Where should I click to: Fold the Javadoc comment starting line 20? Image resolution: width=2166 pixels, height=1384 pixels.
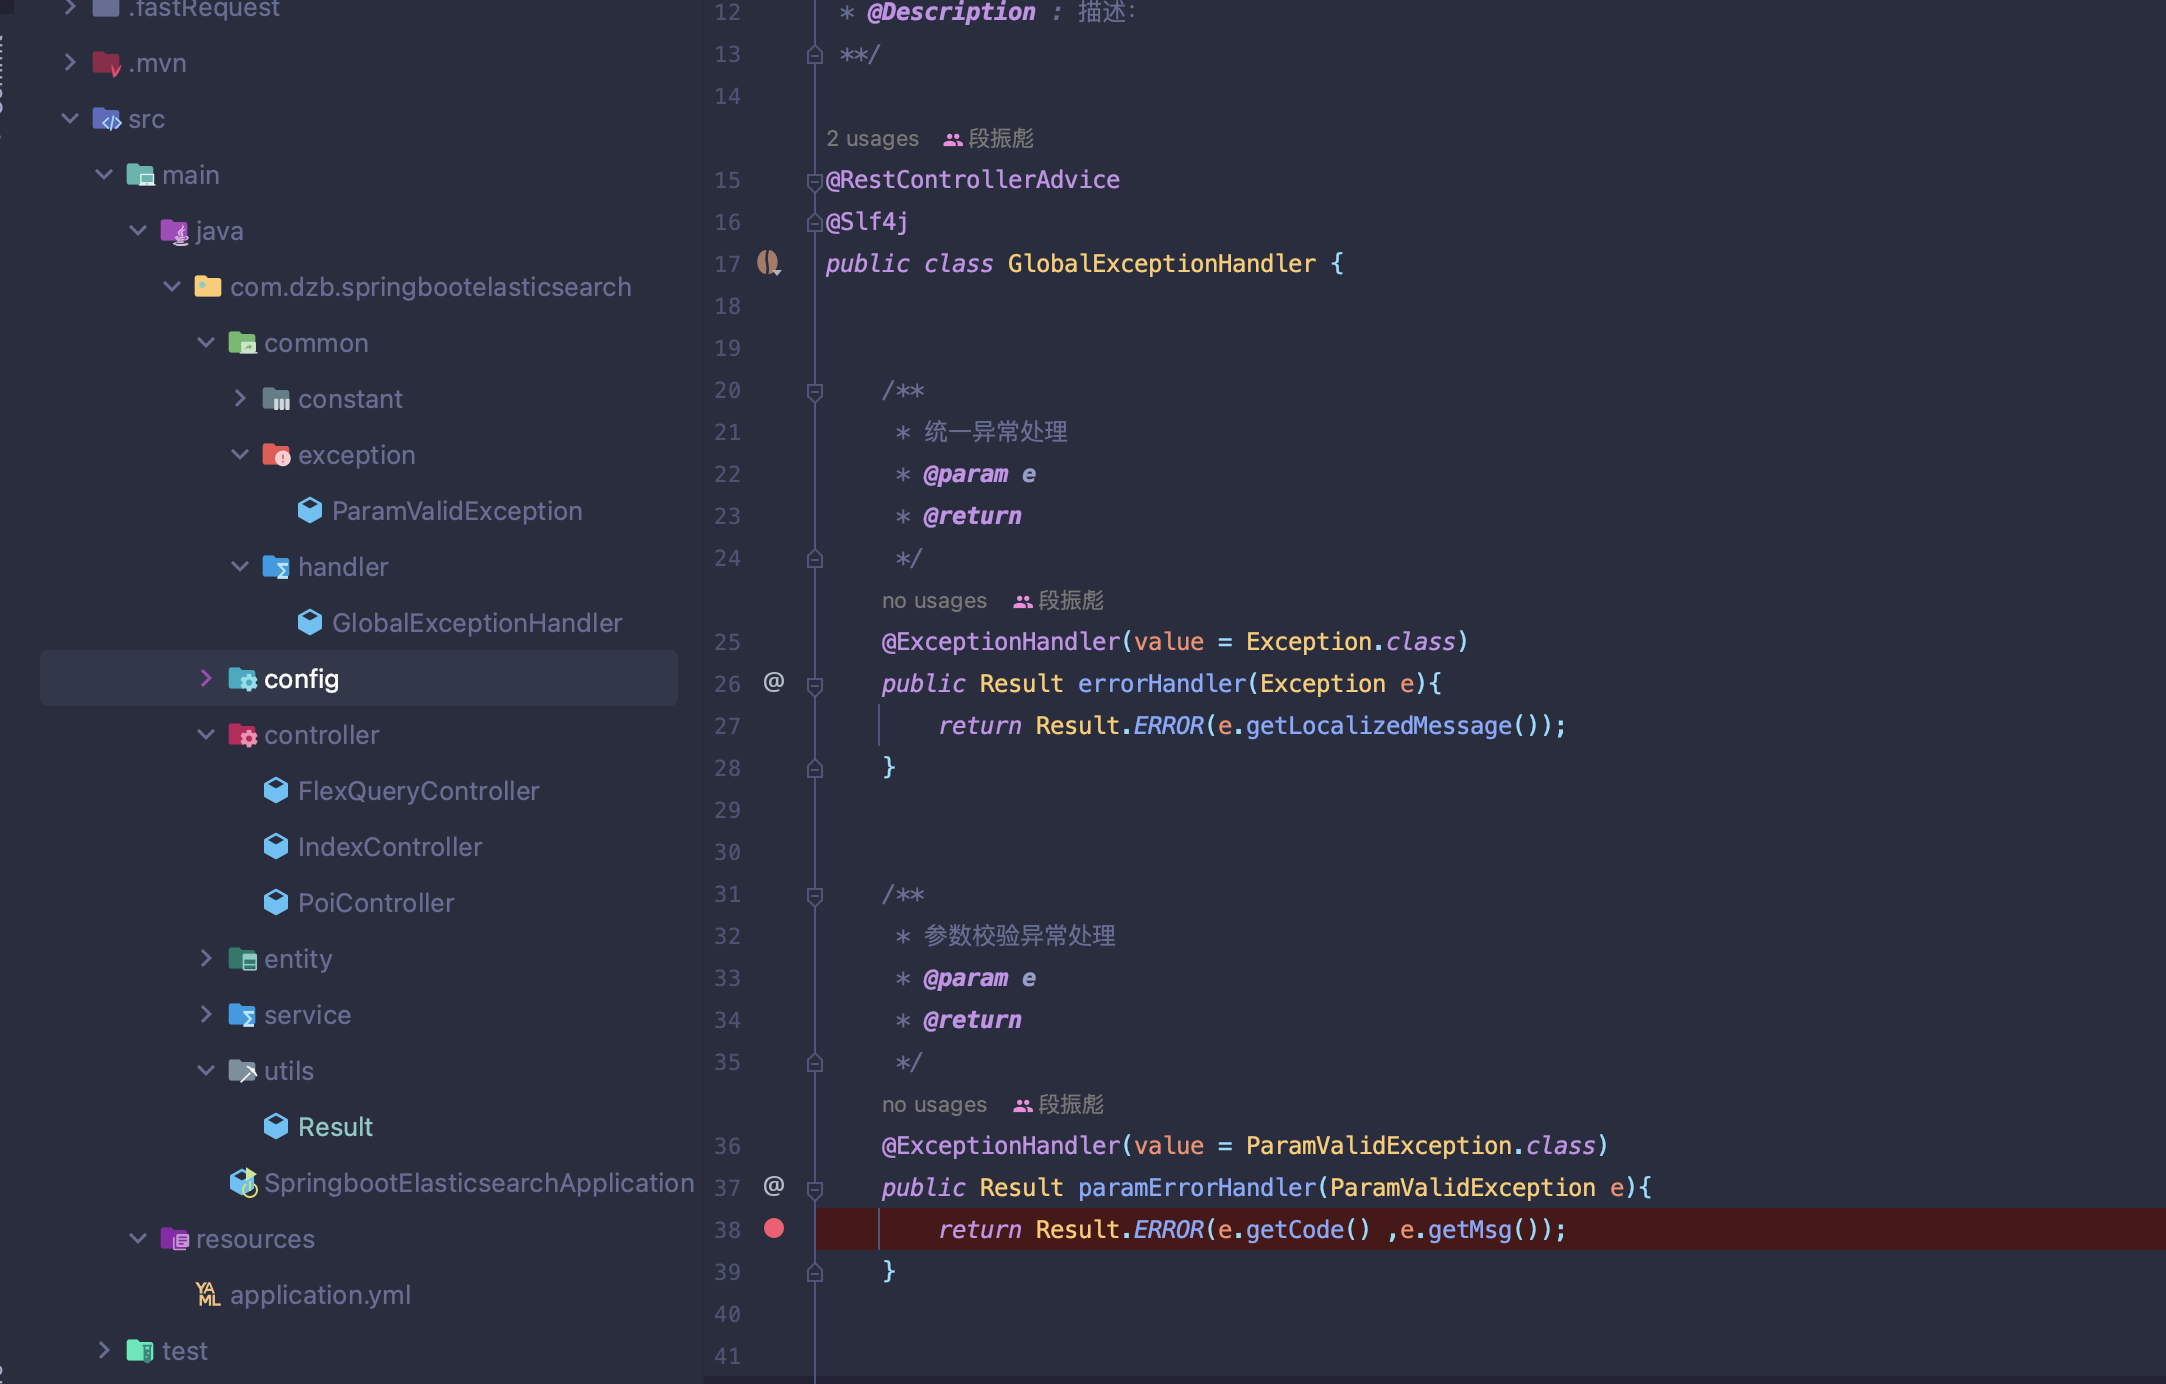point(815,392)
